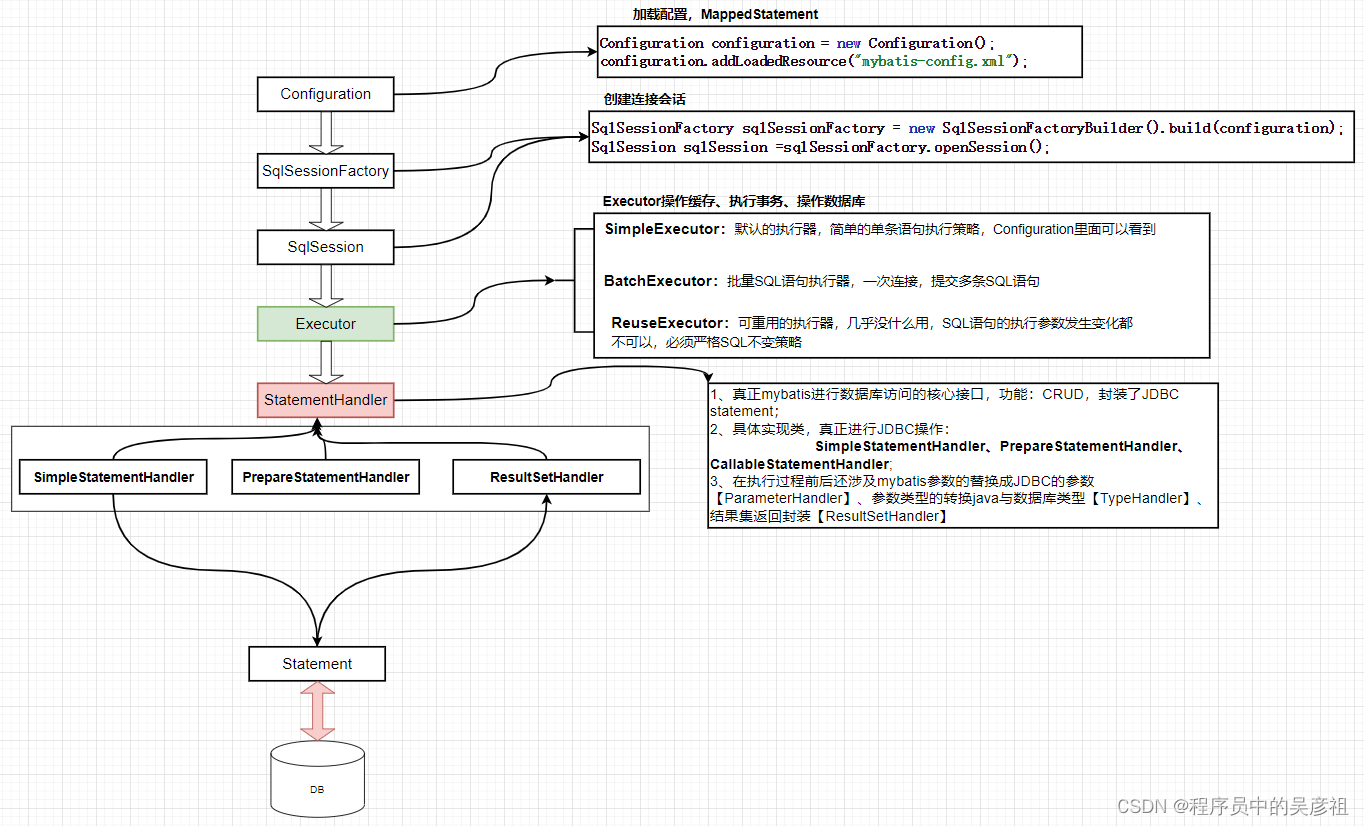Image resolution: width=1364 pixels, height=826 pixels.
Task: Select the Statement box
Action: 317,664
